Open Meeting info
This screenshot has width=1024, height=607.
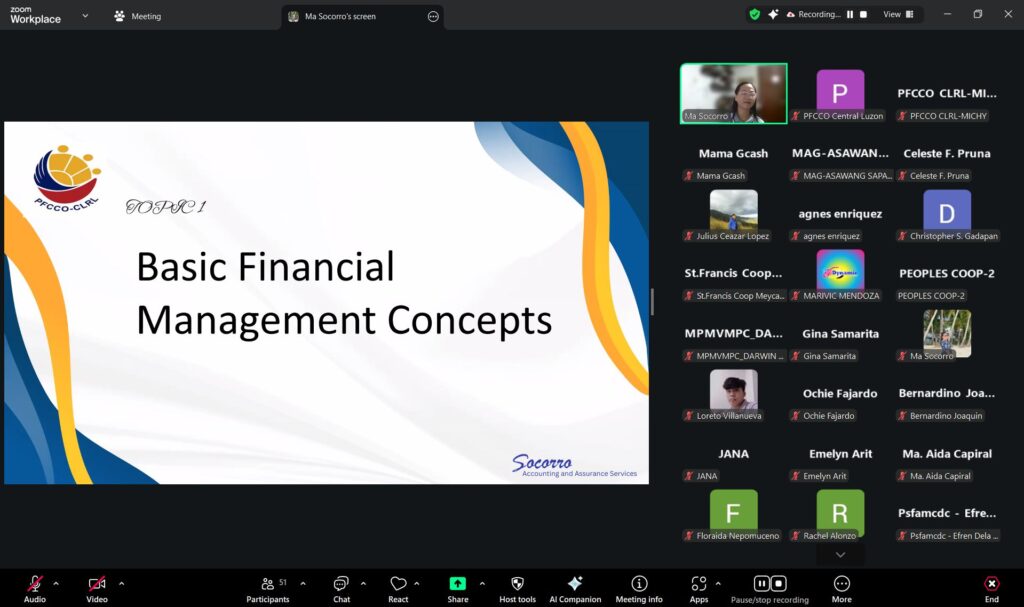[639, 585]
